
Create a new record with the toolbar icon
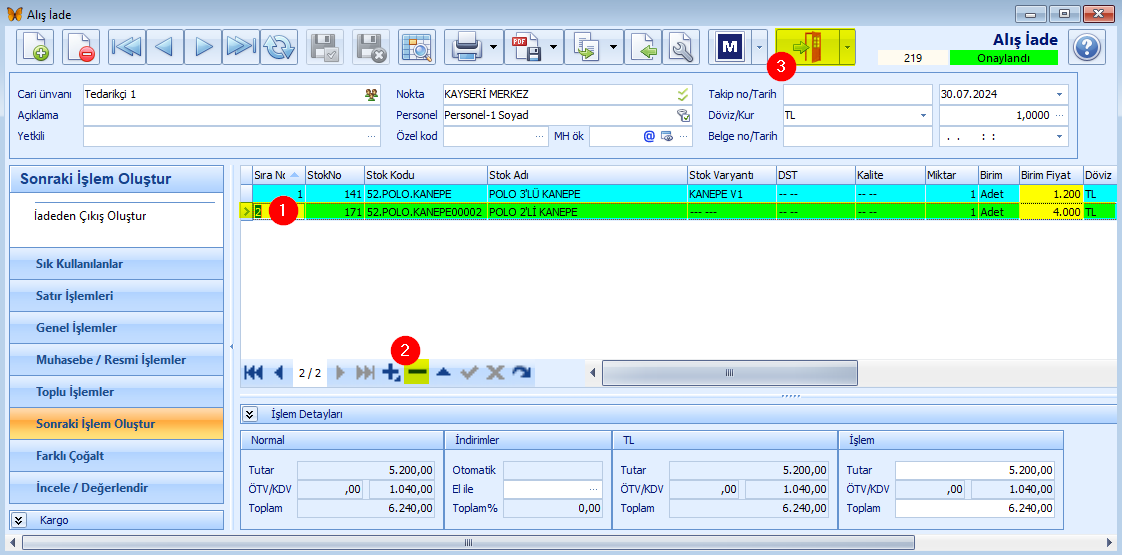35,48
